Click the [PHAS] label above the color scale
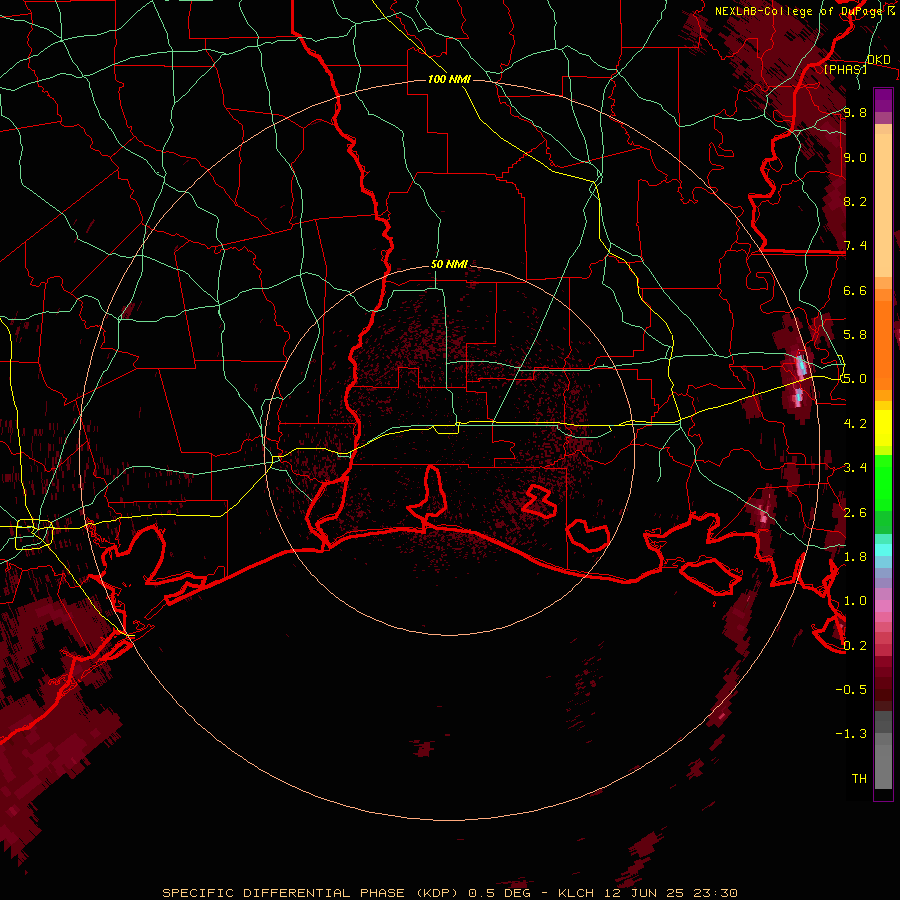Viewport: 900px width, 900px height. tap(845, 70)
